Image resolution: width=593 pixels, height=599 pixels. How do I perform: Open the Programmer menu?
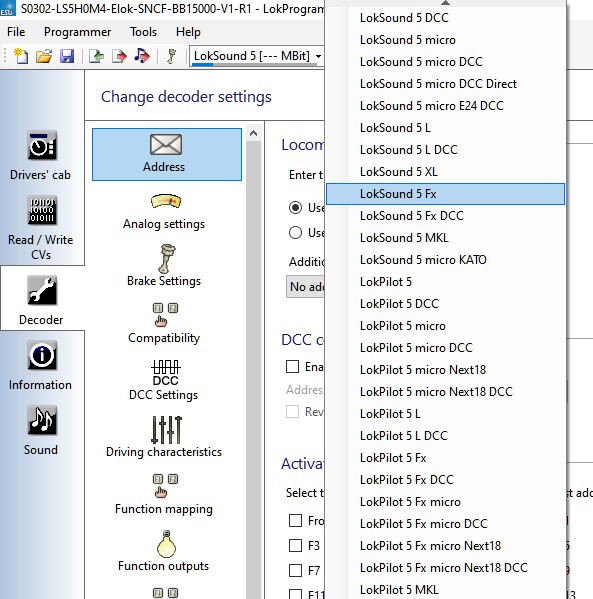point(77,32)
